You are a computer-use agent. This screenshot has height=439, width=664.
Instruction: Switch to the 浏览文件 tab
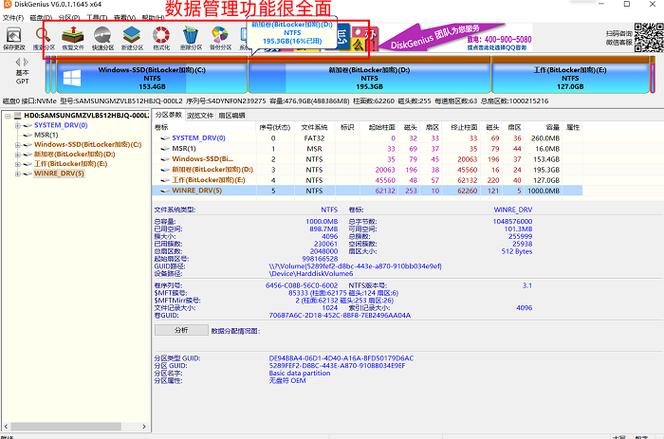coord(200,116)
